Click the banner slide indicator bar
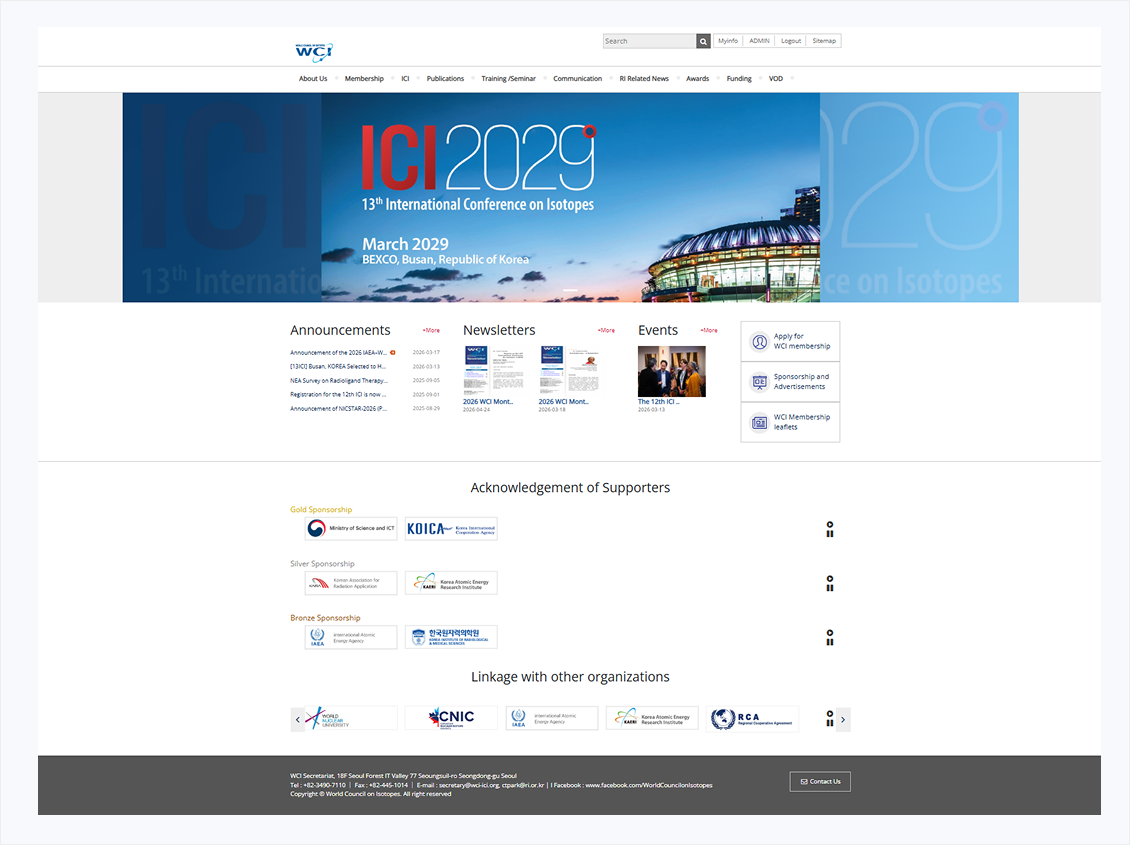This screenshot has height=845, width=1130. [x=570, y=290]
